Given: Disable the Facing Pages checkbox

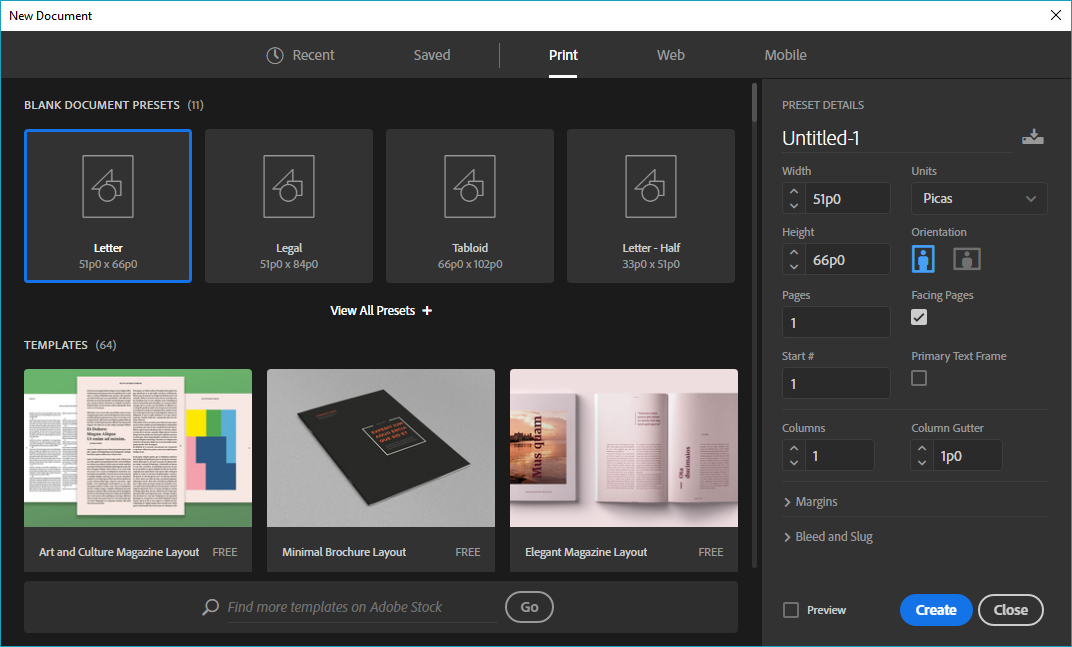Looking at the screenshot, I should point(918,317).
